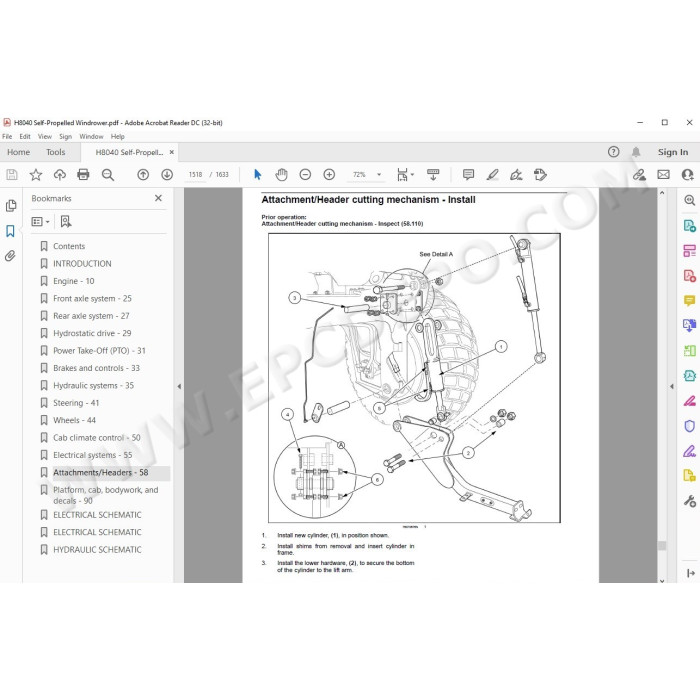
Task: Zoom in with plus button
Action: point(329,175)
